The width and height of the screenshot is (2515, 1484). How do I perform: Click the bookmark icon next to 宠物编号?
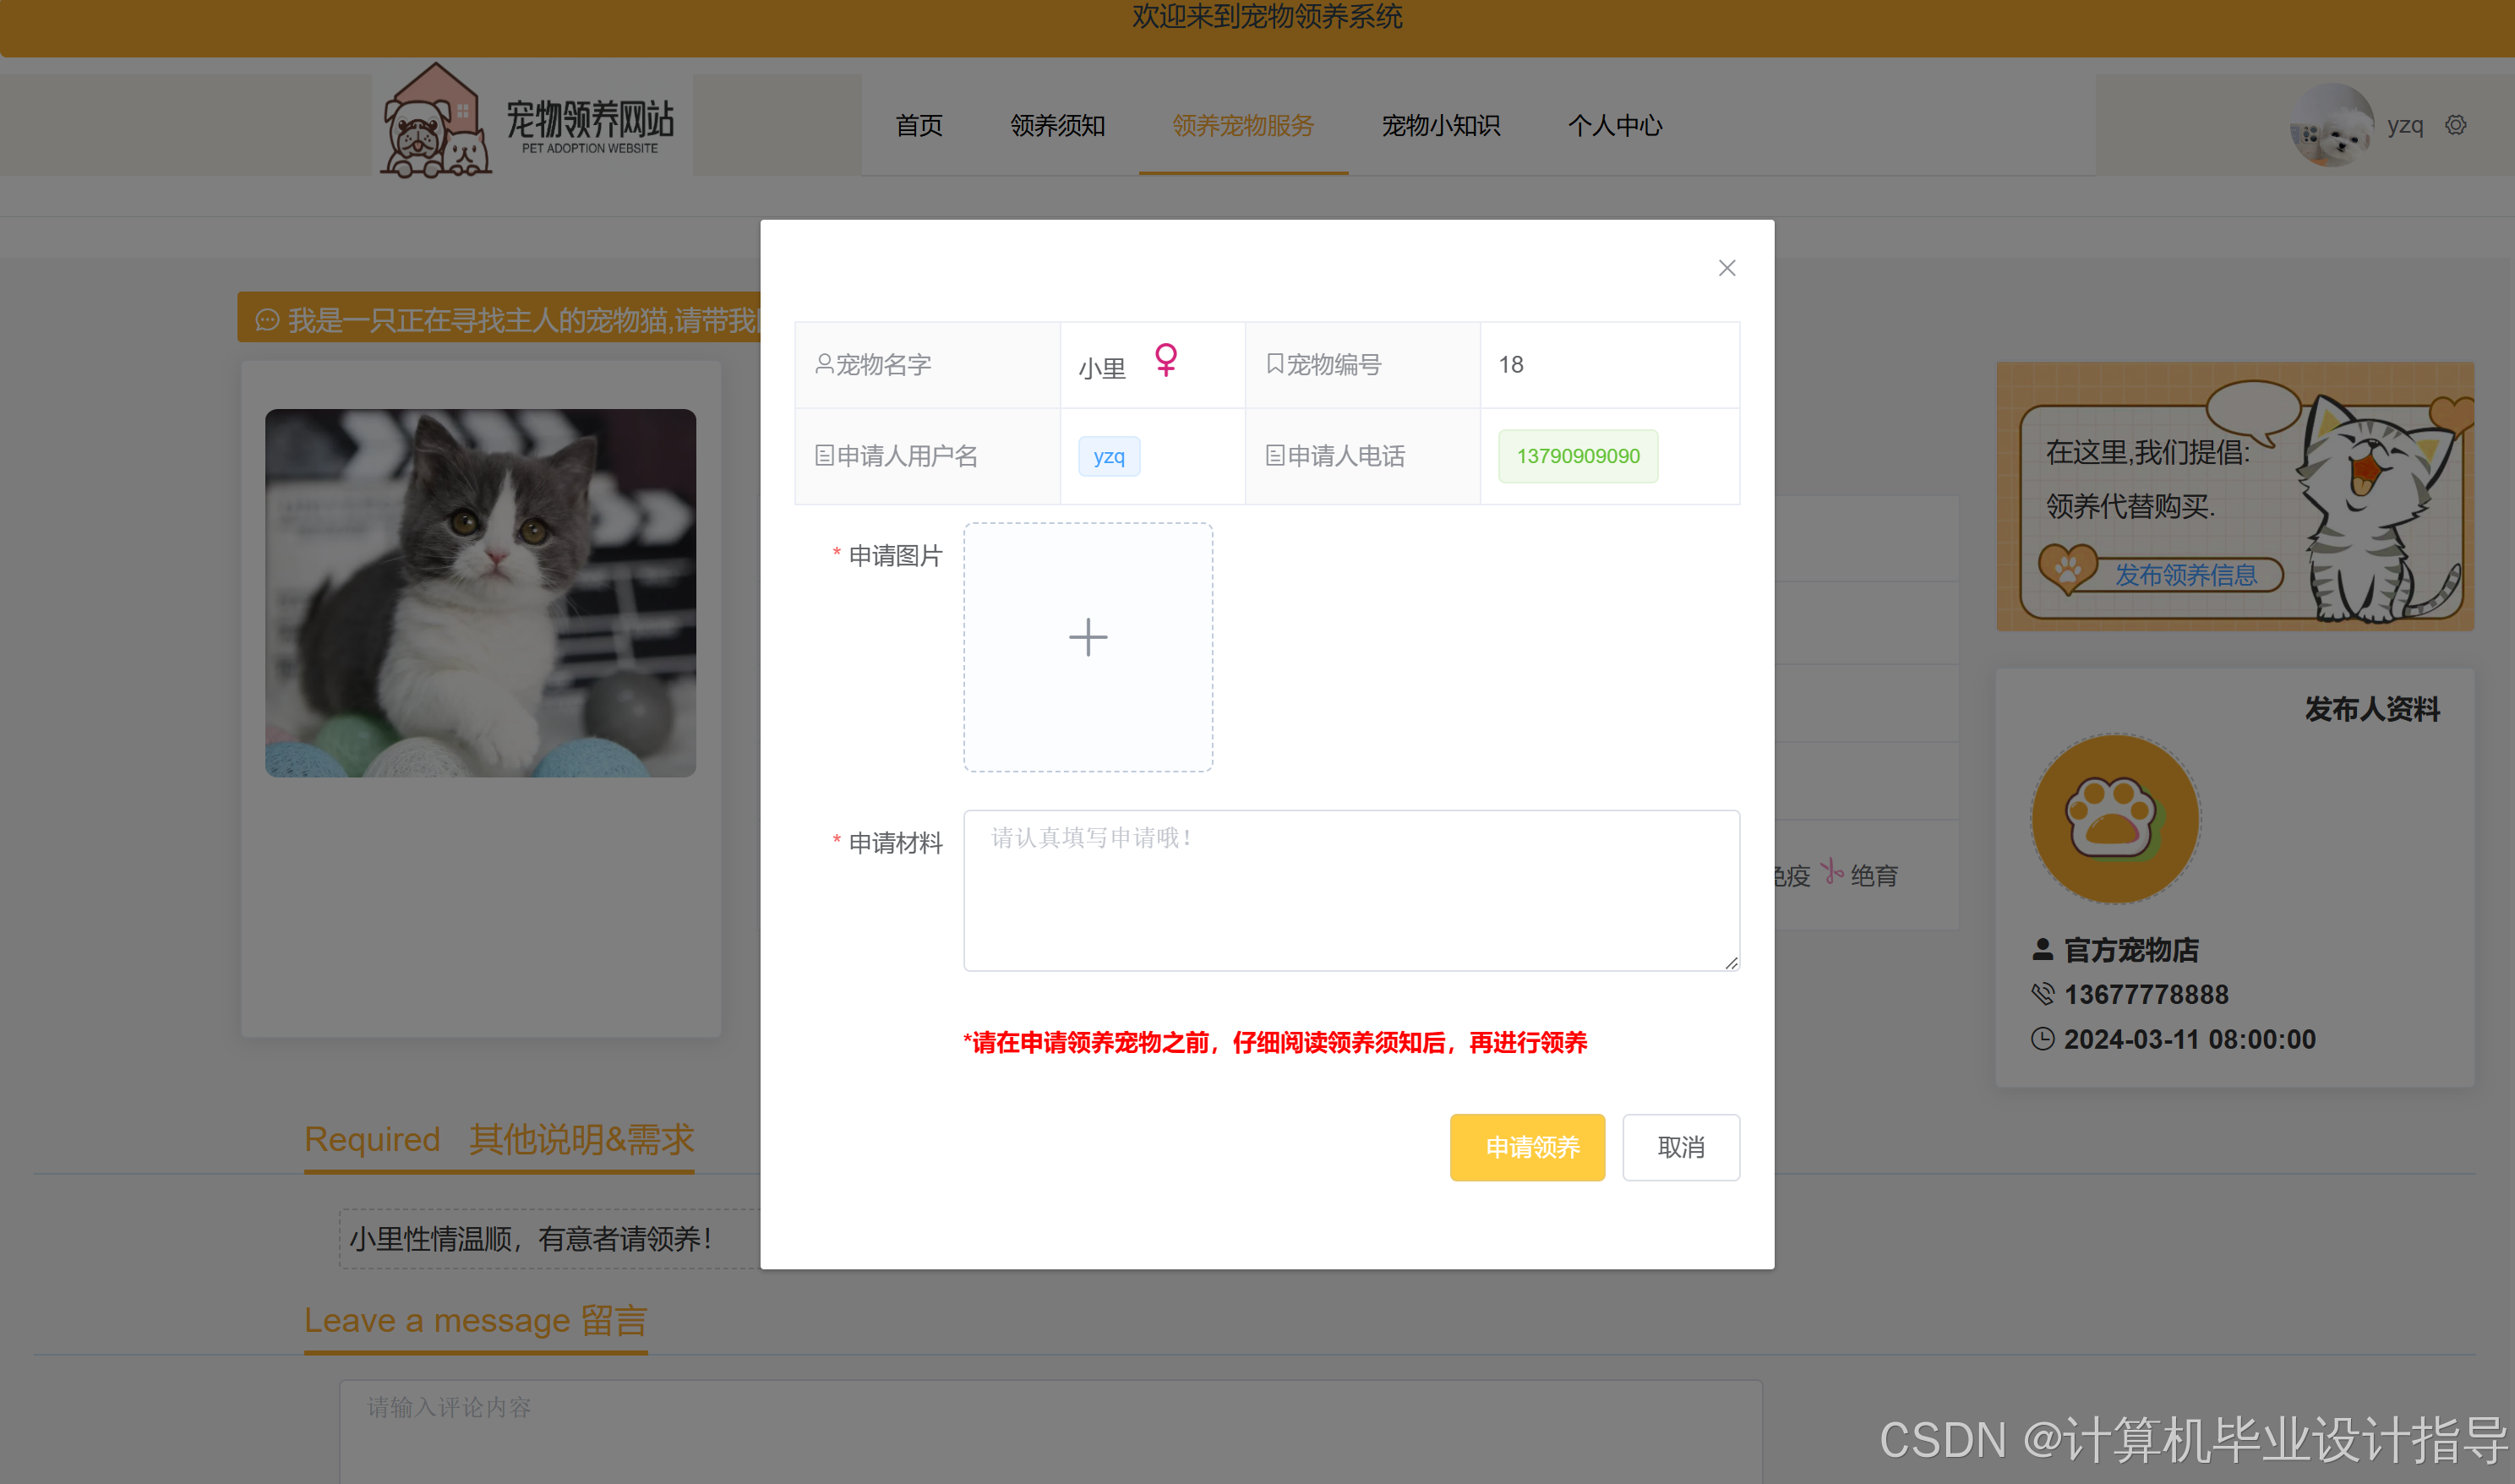pyautogui.click(x=1274, y=364)
